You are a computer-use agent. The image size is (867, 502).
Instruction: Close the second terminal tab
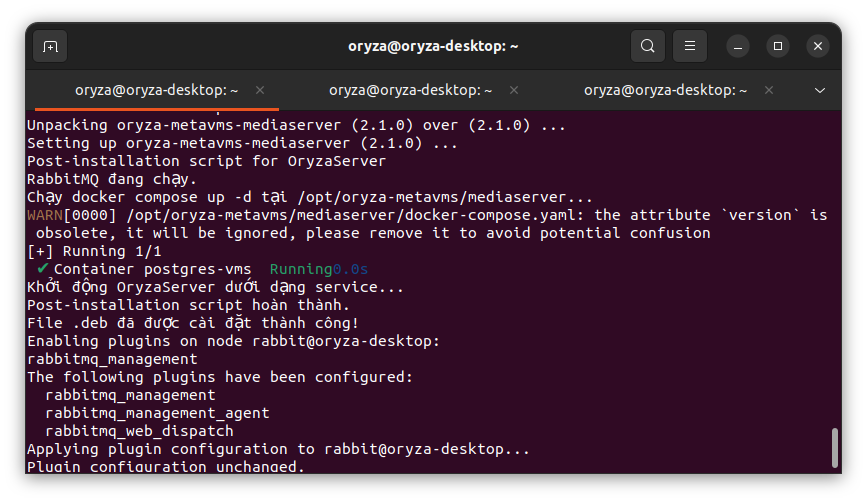click(x=514, y=90)
